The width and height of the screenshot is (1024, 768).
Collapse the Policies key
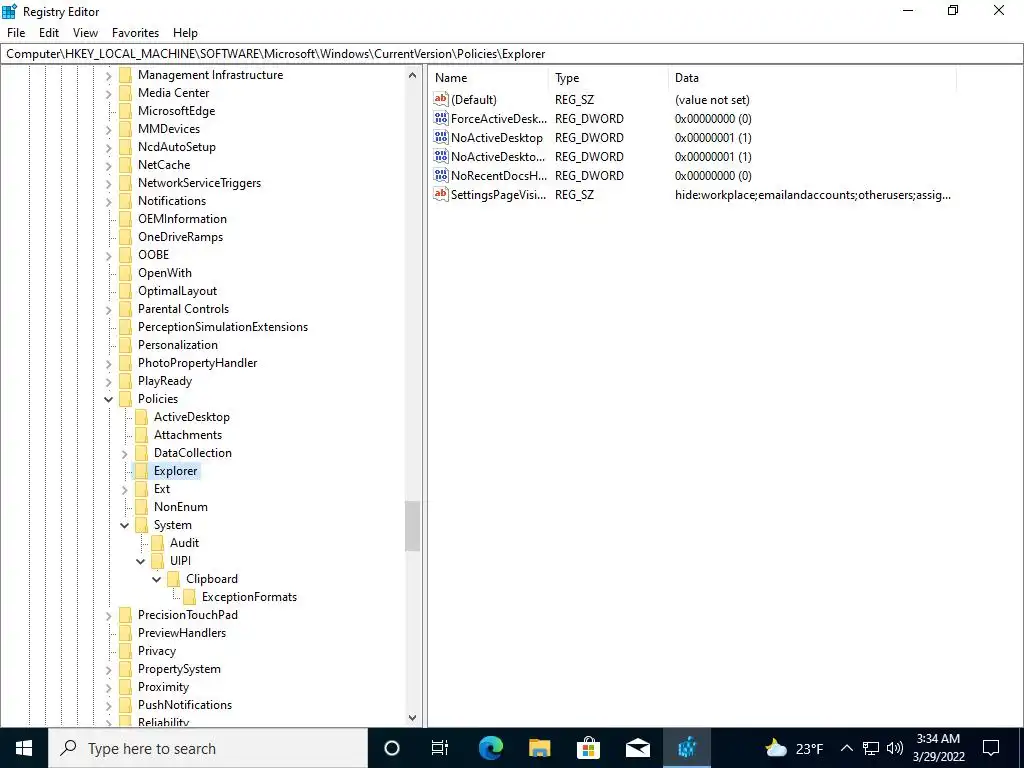click(x=108, y=399)
